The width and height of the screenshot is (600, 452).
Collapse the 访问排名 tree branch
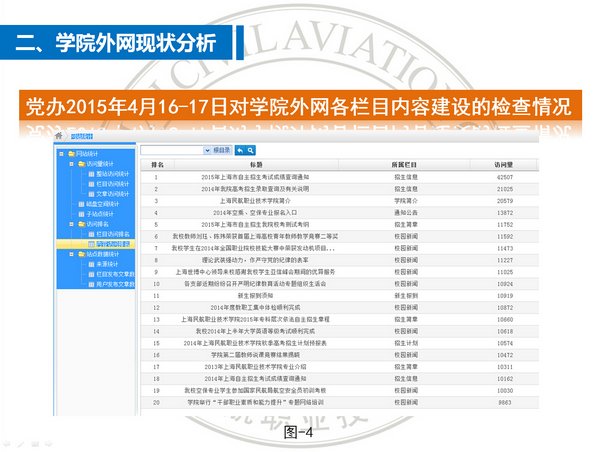pos(72,224)
